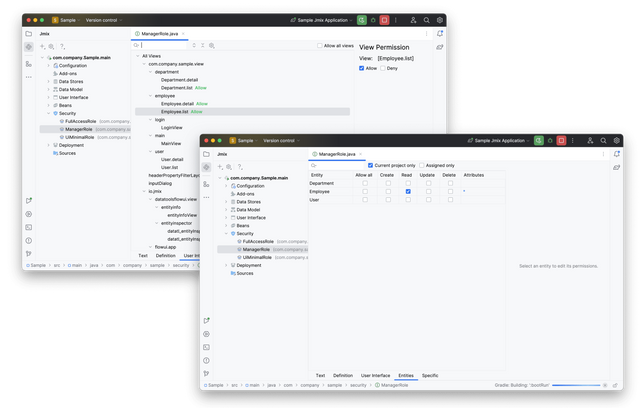Click the help question icon in the front Jmix panel
The width and height of the screenshot is (640, 408).
(x=240, y=166)
